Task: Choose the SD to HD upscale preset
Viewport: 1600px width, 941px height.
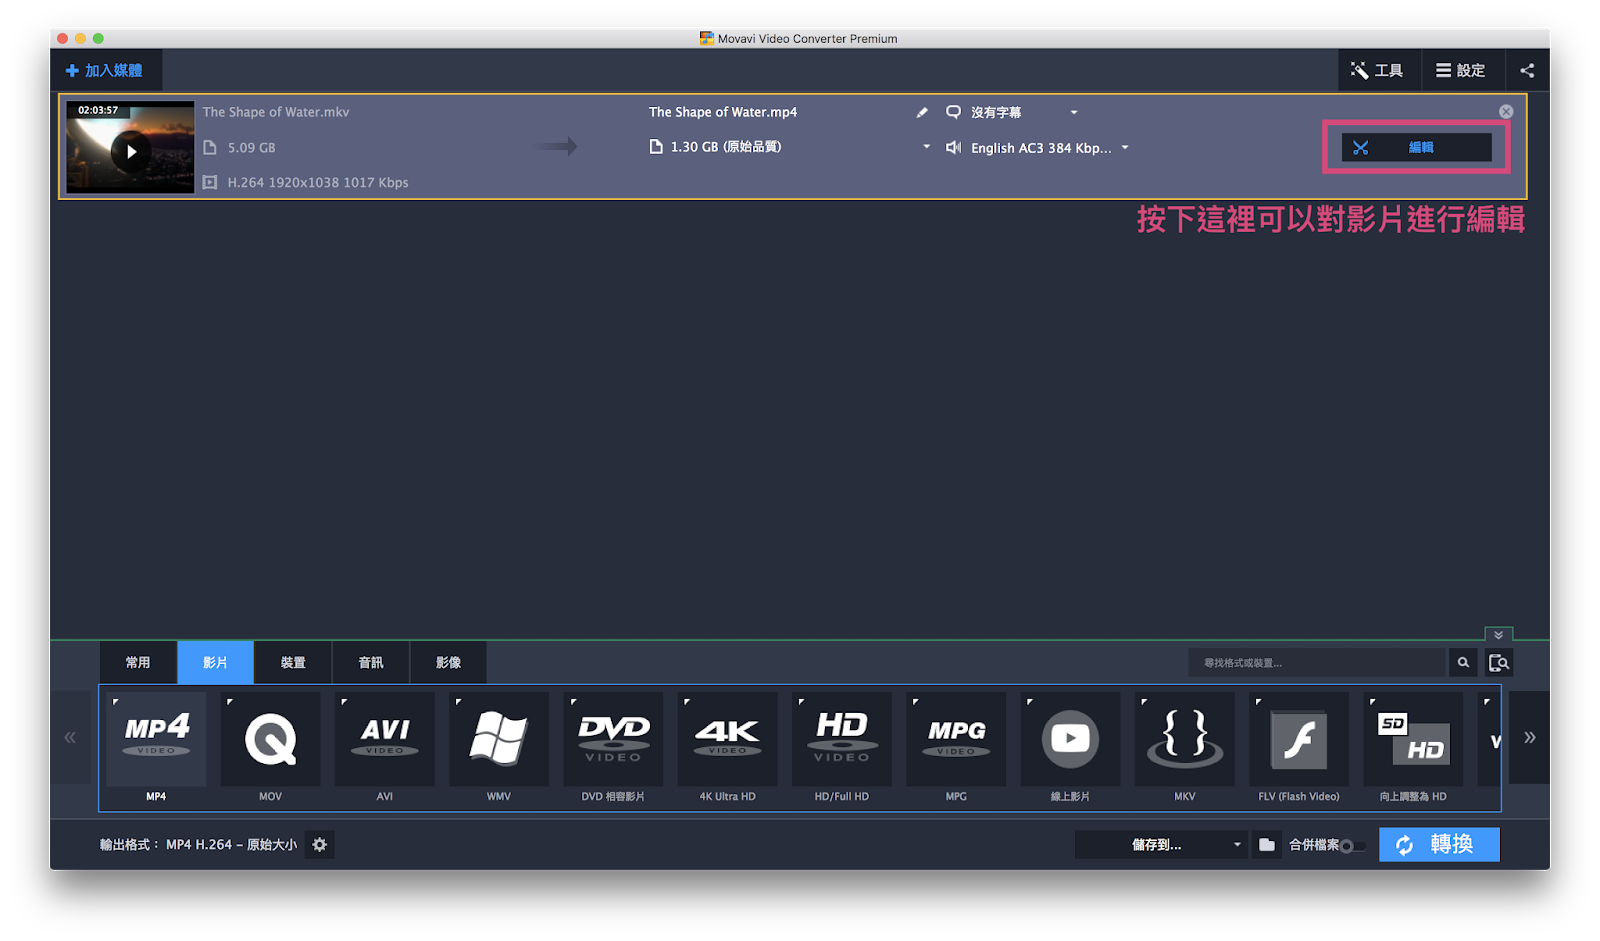Action: (1413, 739)
